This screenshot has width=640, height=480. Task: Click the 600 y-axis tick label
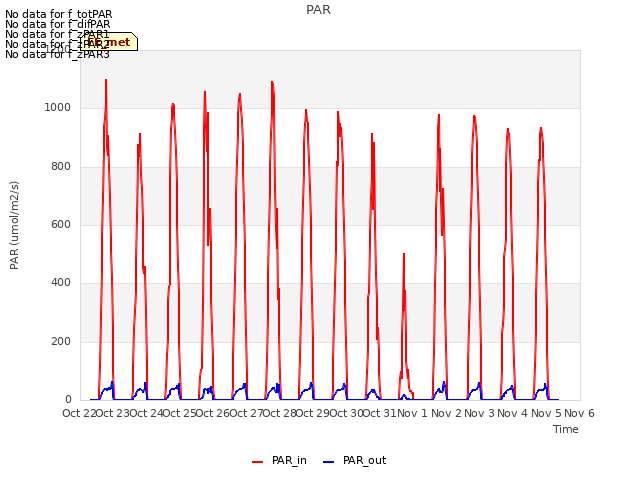click(61, 224)
